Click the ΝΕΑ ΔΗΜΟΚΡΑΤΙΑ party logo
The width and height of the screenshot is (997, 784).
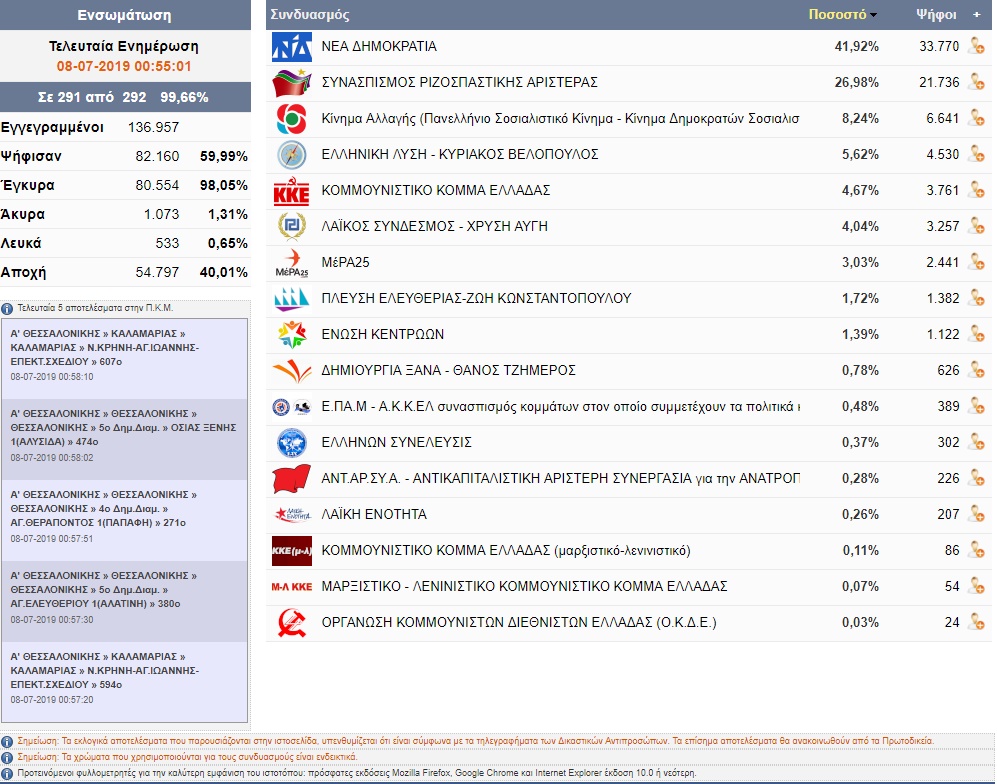click(x=292, y=47)
